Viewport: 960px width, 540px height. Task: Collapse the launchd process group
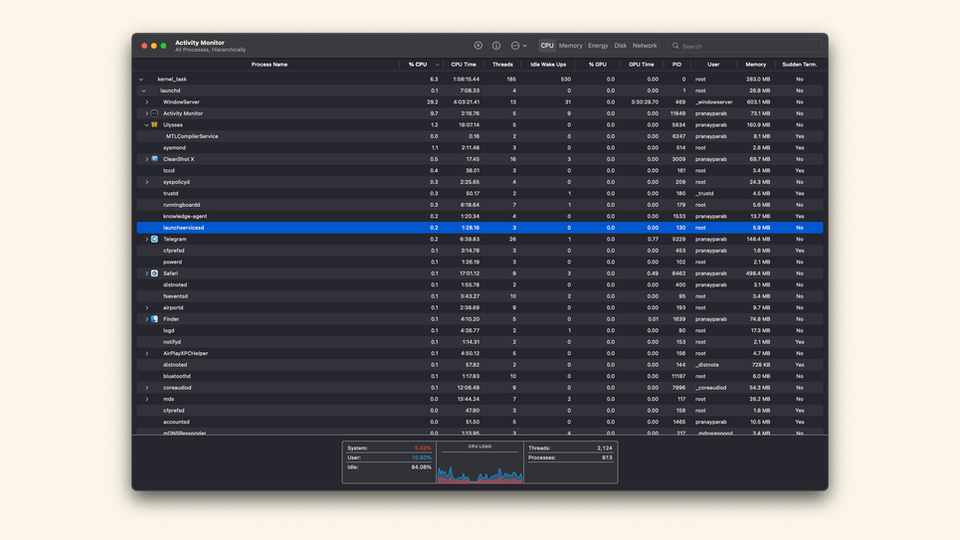(144, 91)
